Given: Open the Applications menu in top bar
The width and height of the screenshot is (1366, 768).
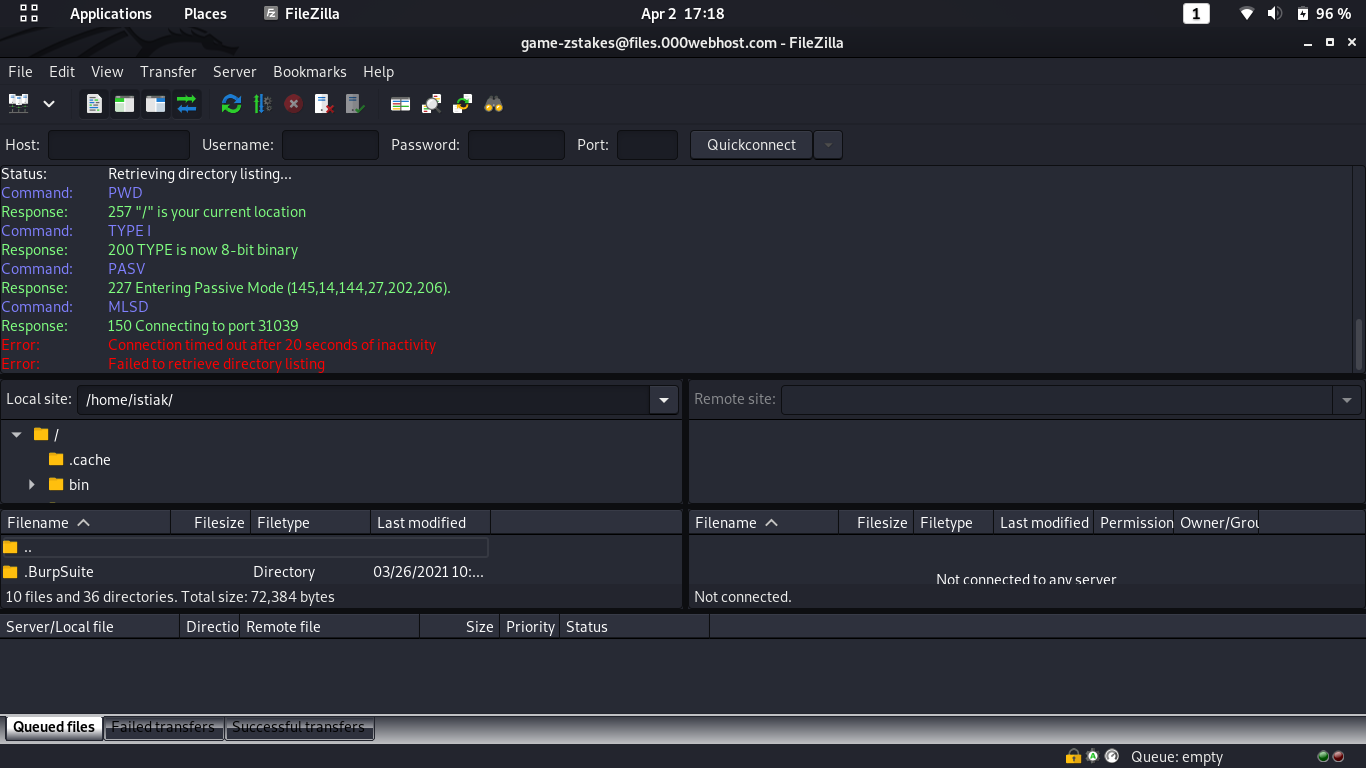Looking at the screenshot, I should [x=111, y=14].
